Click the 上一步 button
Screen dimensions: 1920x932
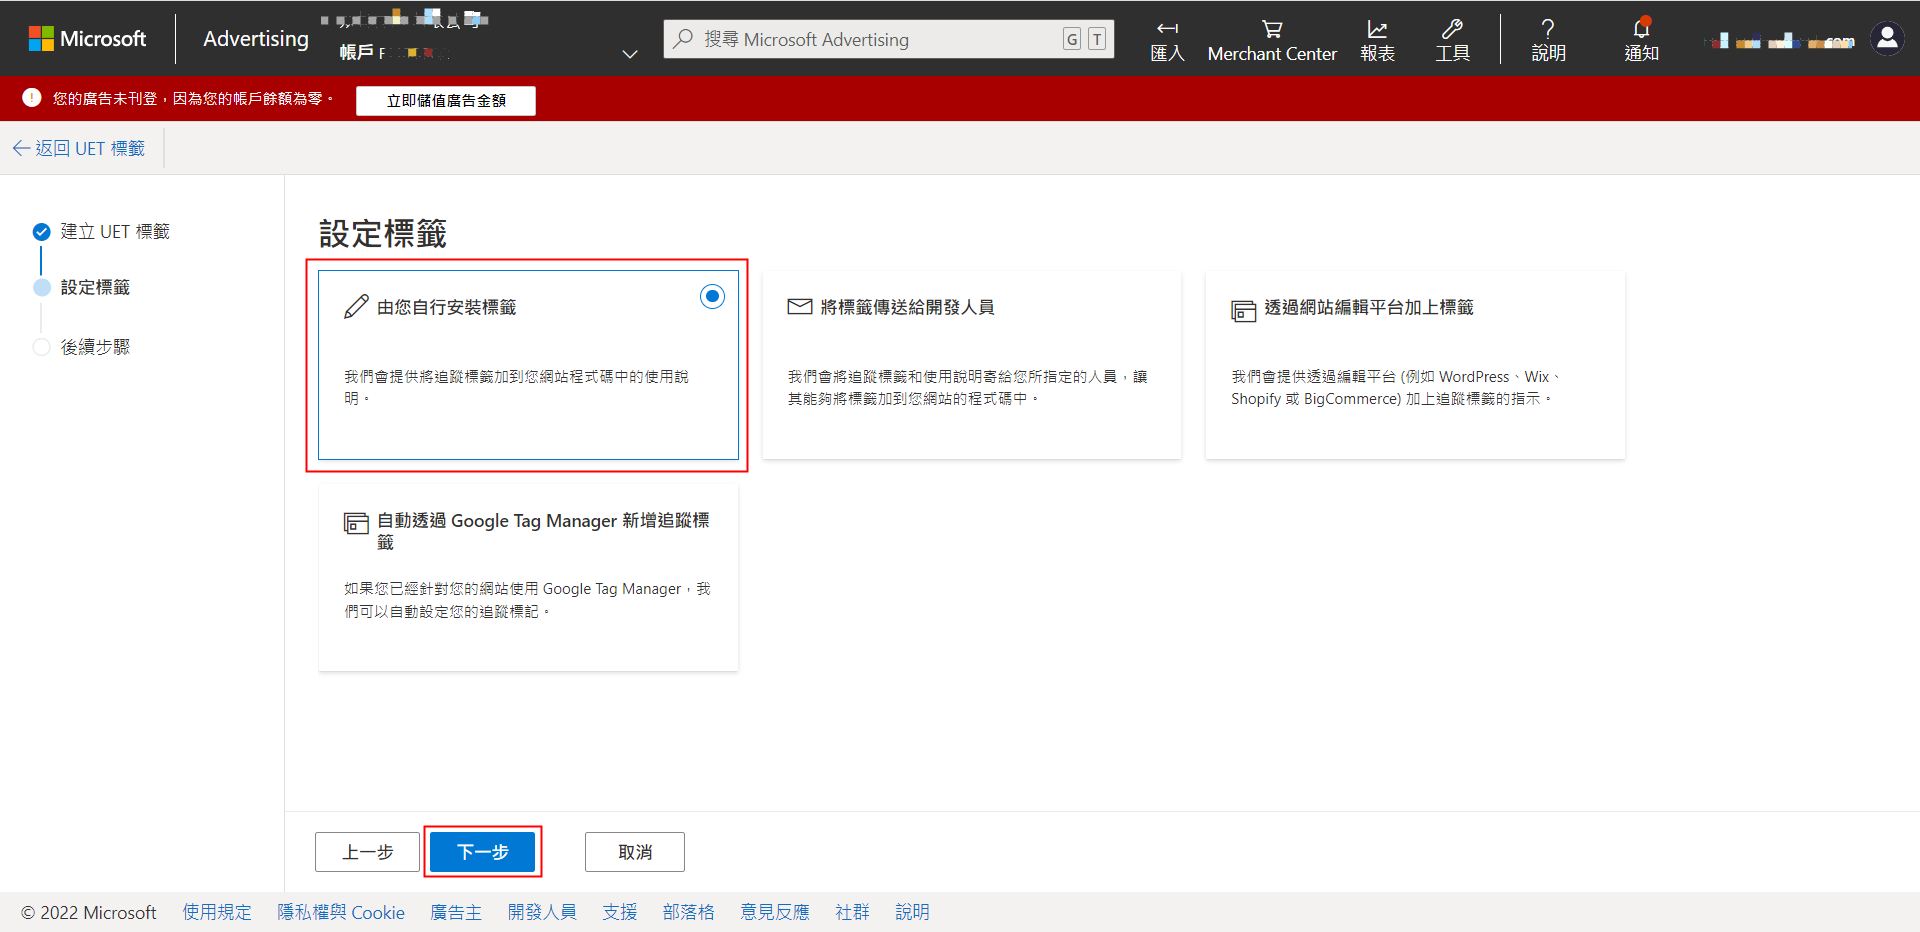pos(367,852)
